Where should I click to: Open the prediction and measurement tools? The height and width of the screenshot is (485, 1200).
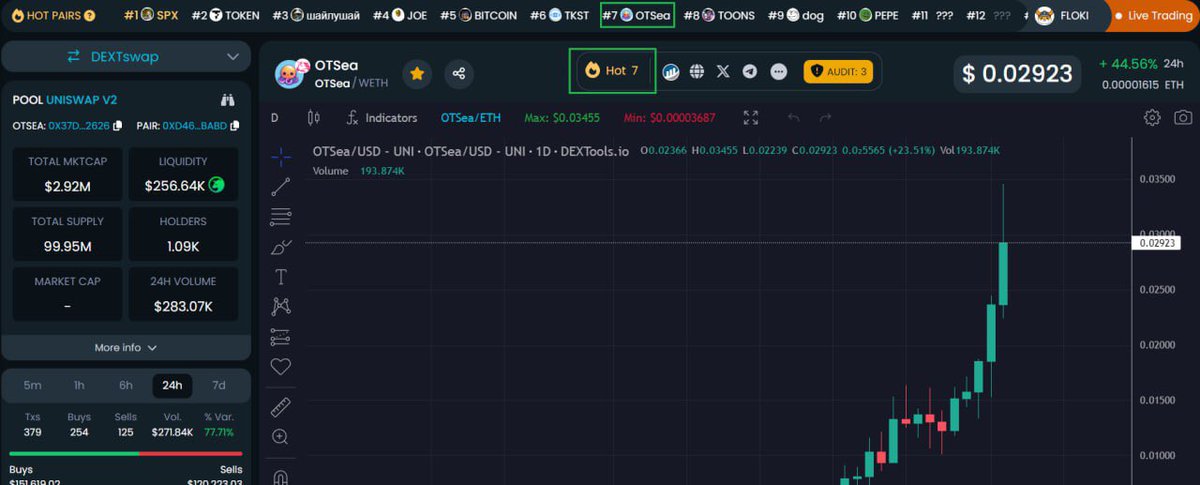click(x=281, y=336)
